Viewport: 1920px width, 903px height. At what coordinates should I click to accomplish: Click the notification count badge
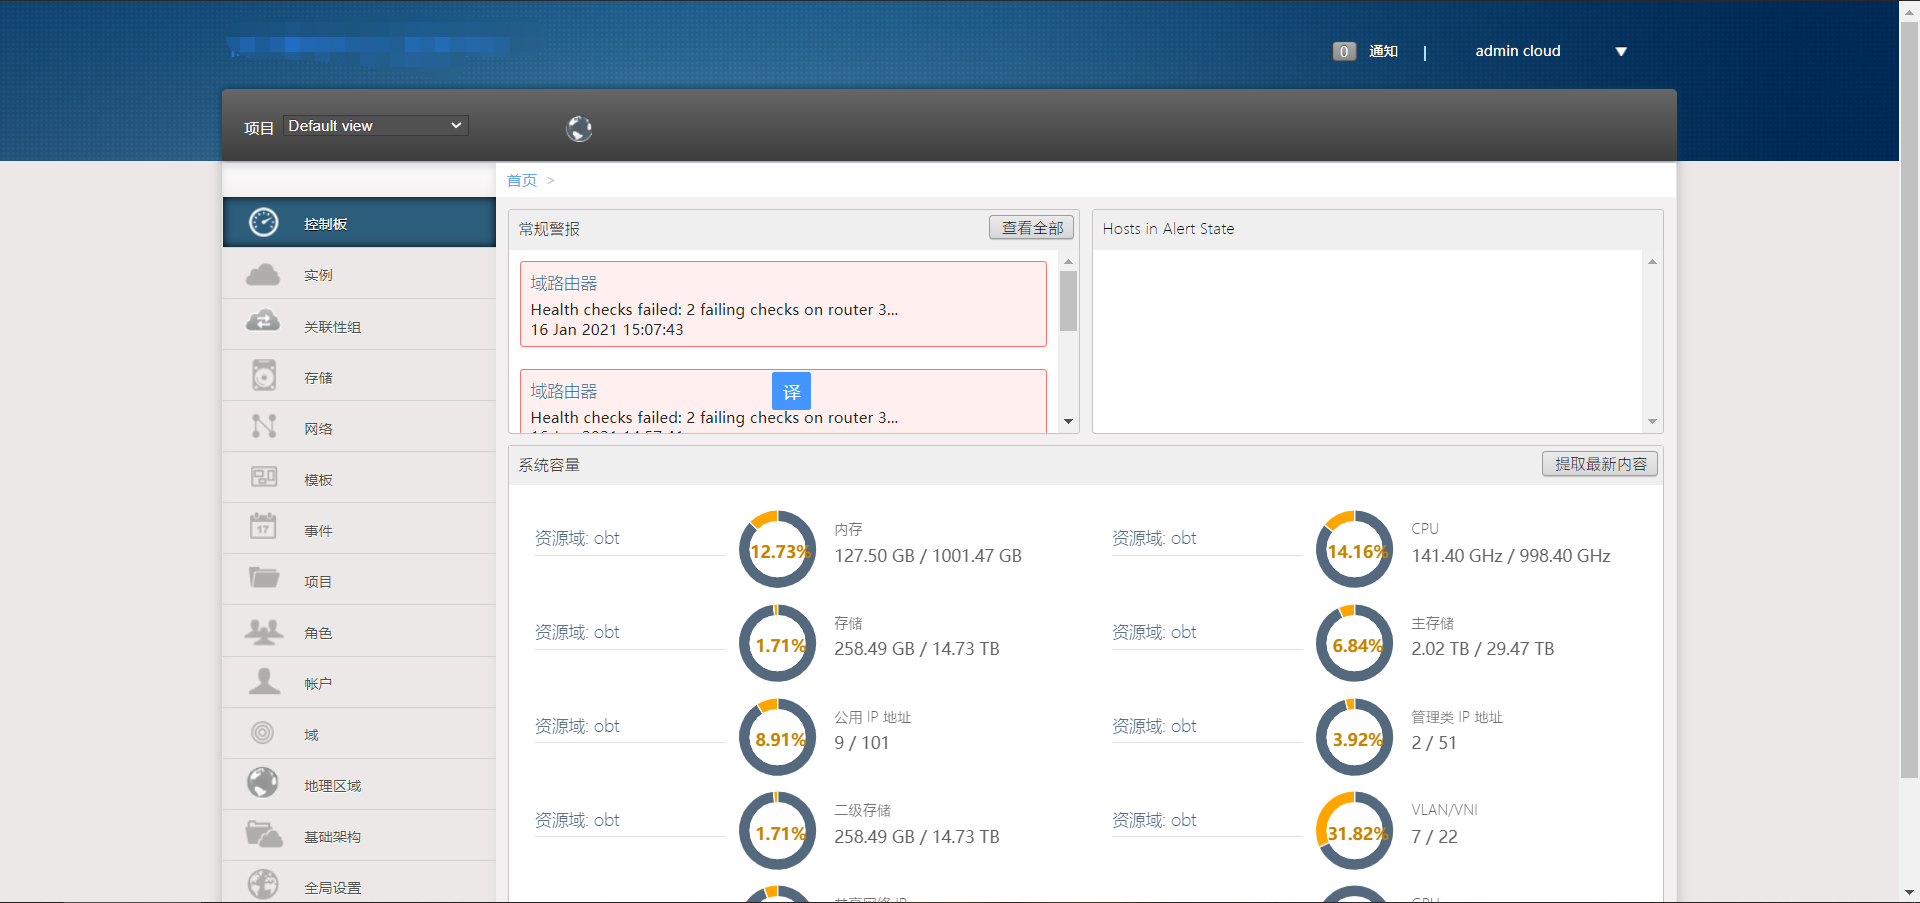(x=1344, y=51)
